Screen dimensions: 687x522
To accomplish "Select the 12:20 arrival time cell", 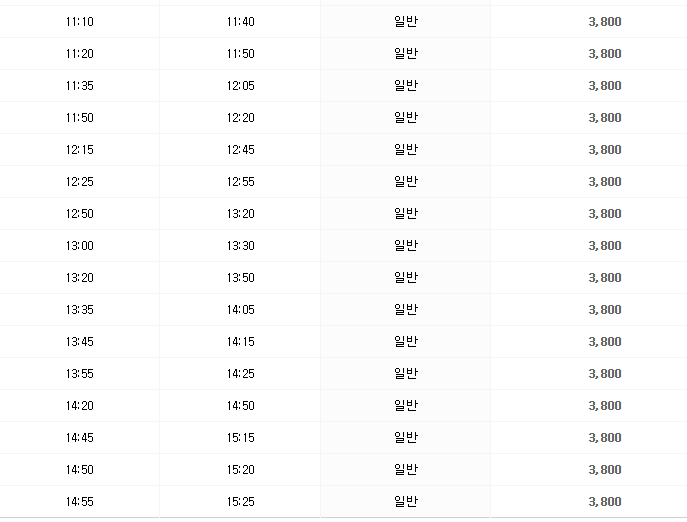I will 240,118.
